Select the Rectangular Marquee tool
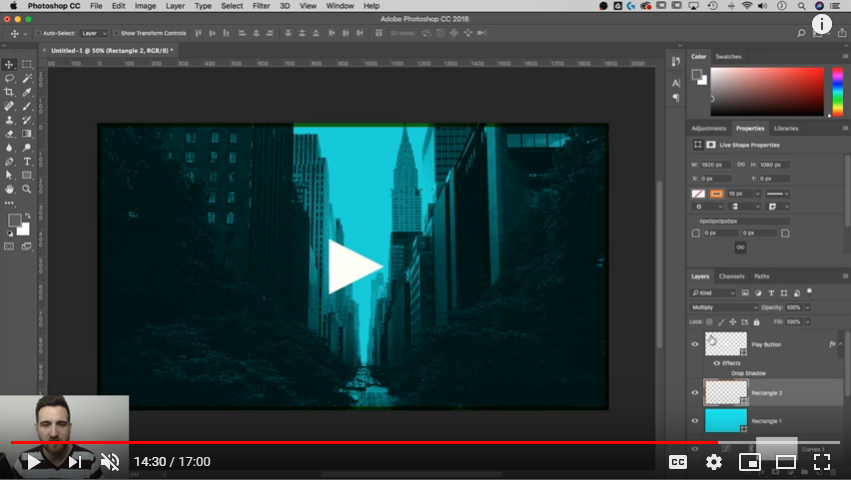851x480 pixels. coord(27,65)
